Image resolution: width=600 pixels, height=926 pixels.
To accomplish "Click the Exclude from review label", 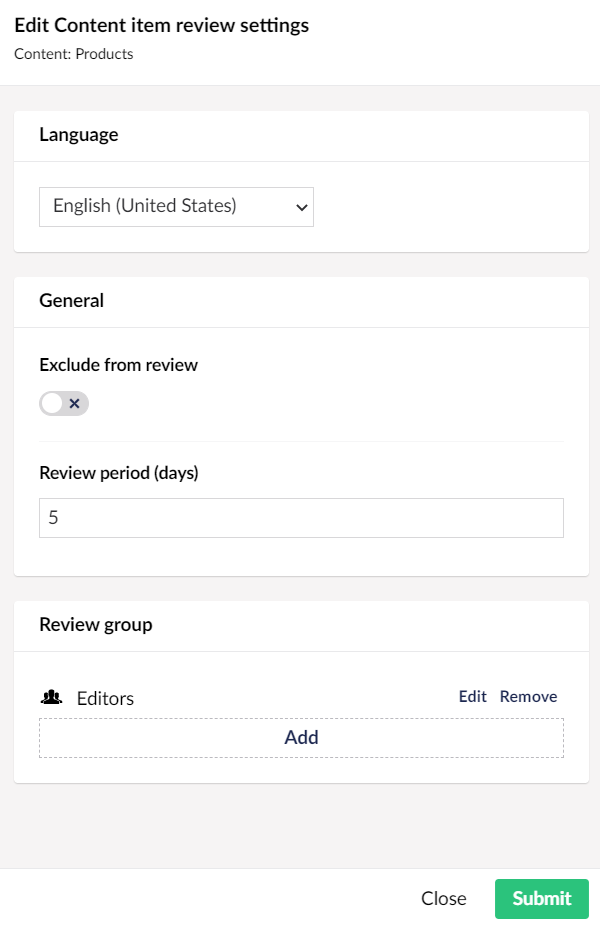I will click(119, 365).
